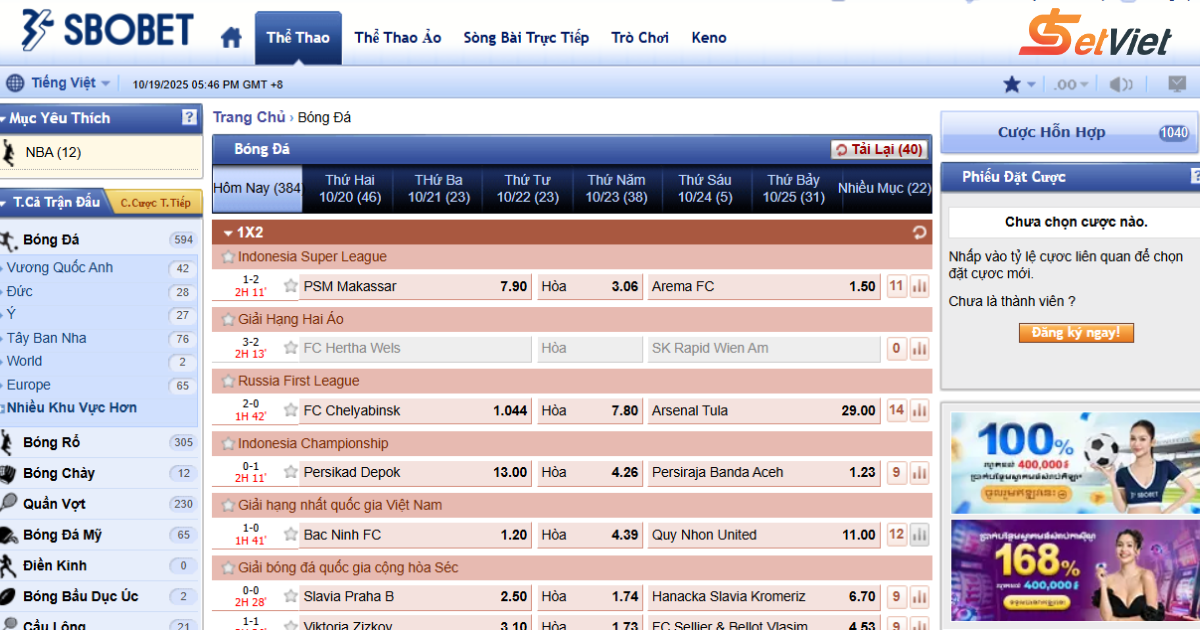Collapse the 1X2 section header

(x=227, y=233)
